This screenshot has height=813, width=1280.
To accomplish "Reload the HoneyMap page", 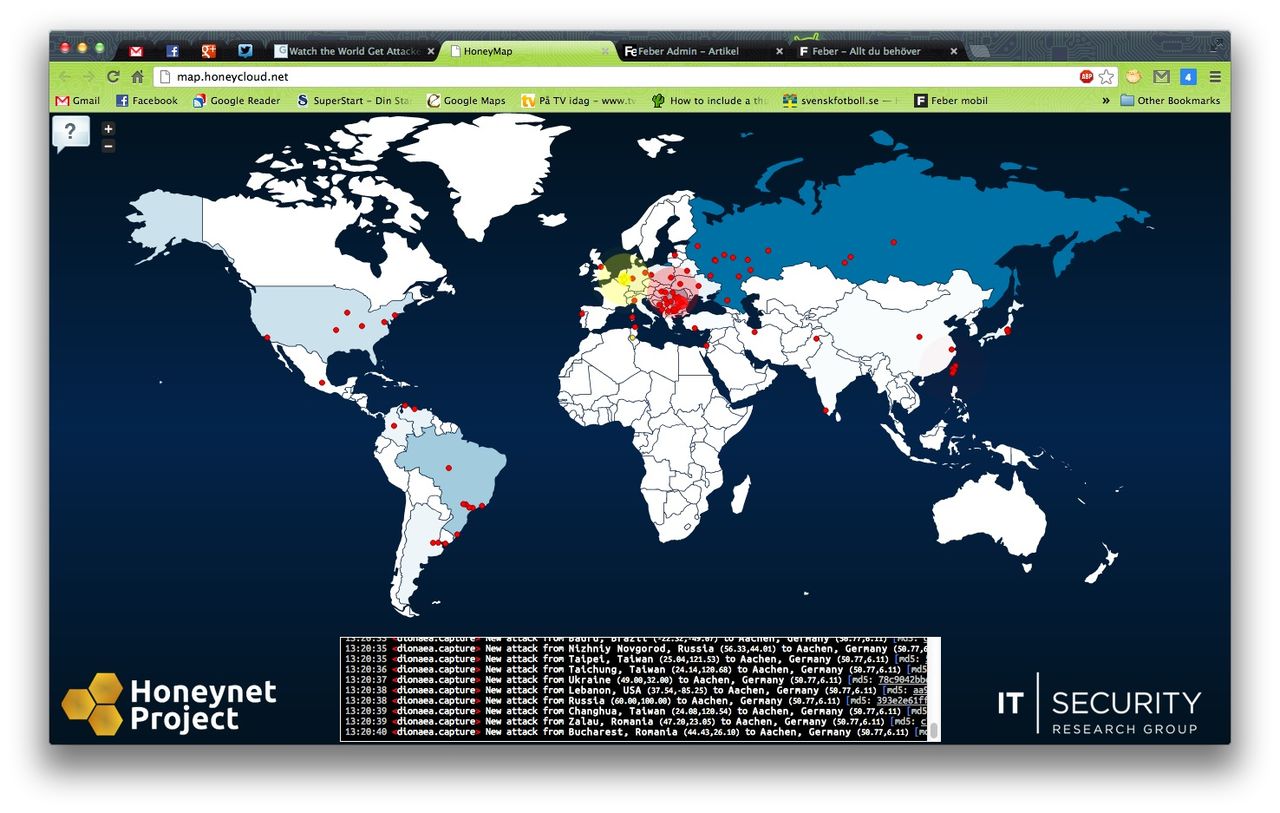I will tap(113, 76).
